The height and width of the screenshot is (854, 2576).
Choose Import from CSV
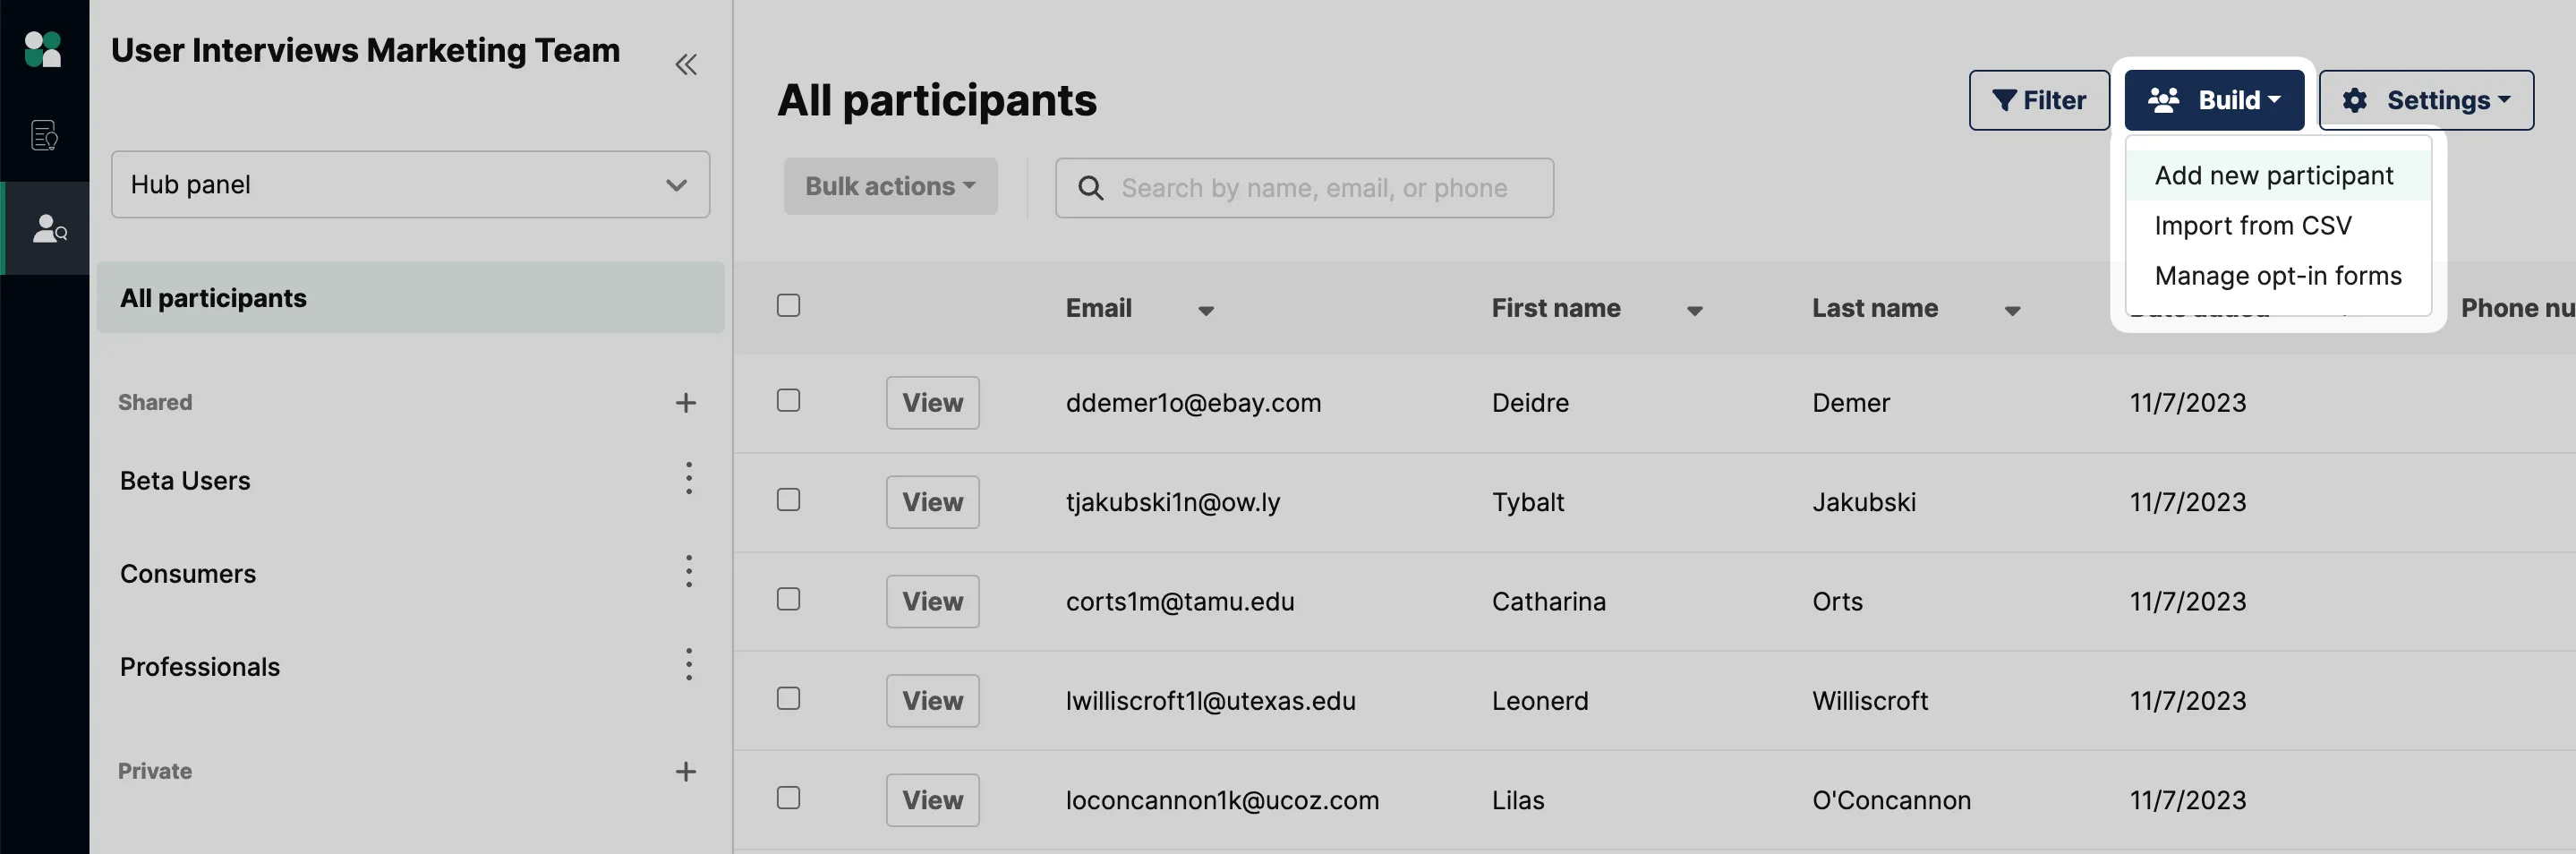pos(2253,225)
